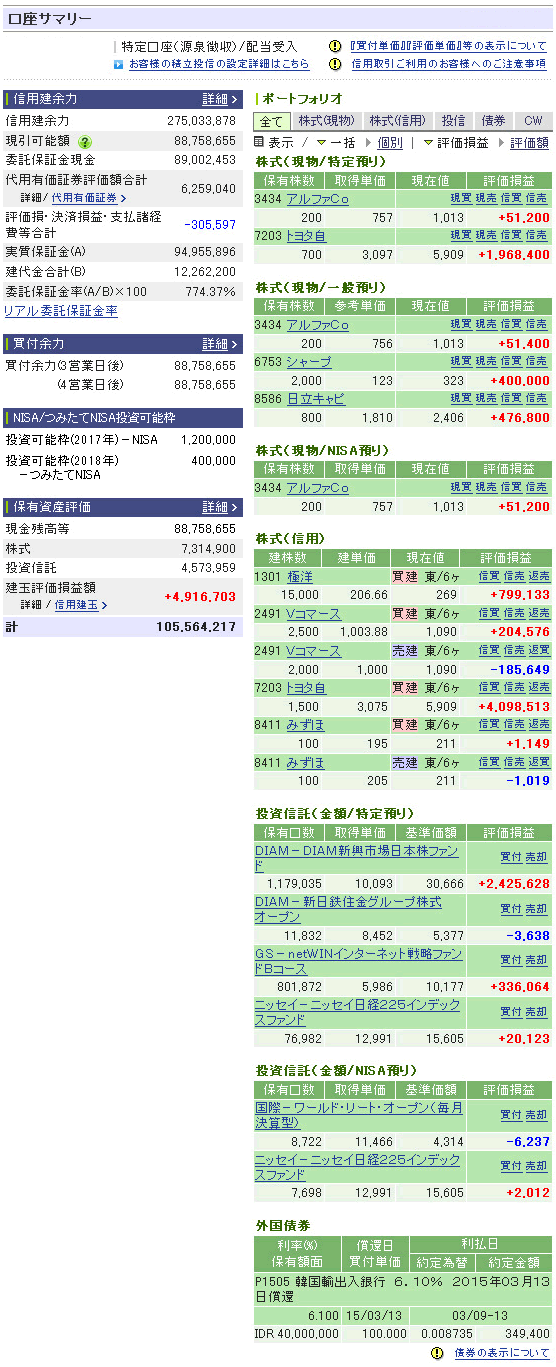The width and height of the screenshot is (556, 1367).
Task: Sort portfolio by 評価損益 triangle
Action: tap(428, 143)
